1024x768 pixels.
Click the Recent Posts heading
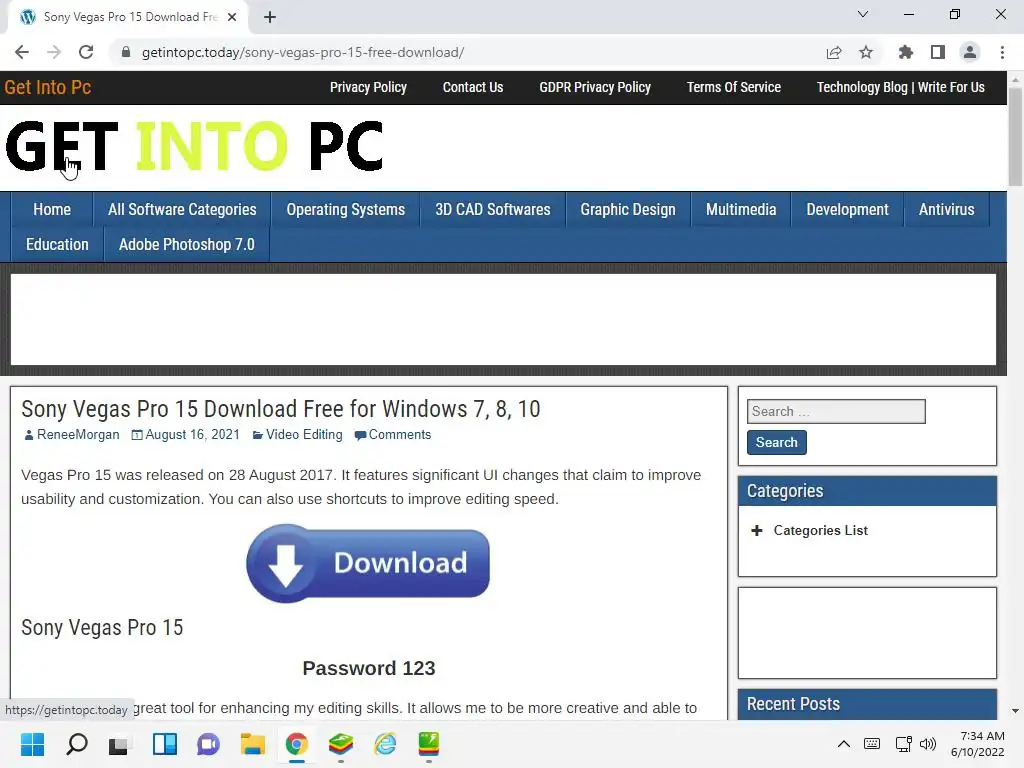(793, 704)
